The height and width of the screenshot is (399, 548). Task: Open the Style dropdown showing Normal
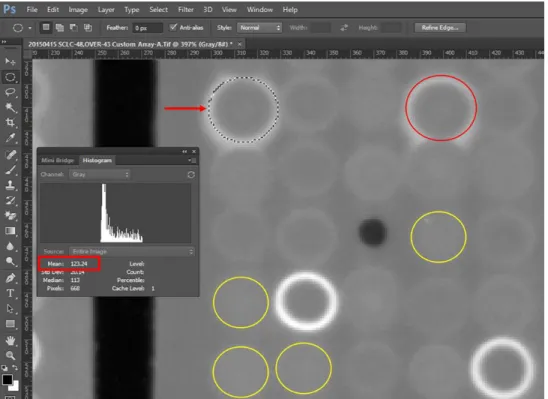click(x=259, y=28)
